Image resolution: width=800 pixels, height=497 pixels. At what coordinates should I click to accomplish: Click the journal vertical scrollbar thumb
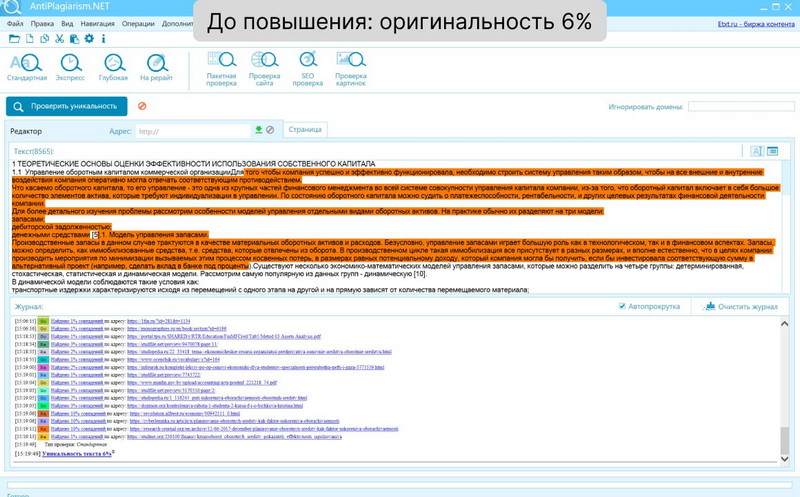[x=785, y=441]
